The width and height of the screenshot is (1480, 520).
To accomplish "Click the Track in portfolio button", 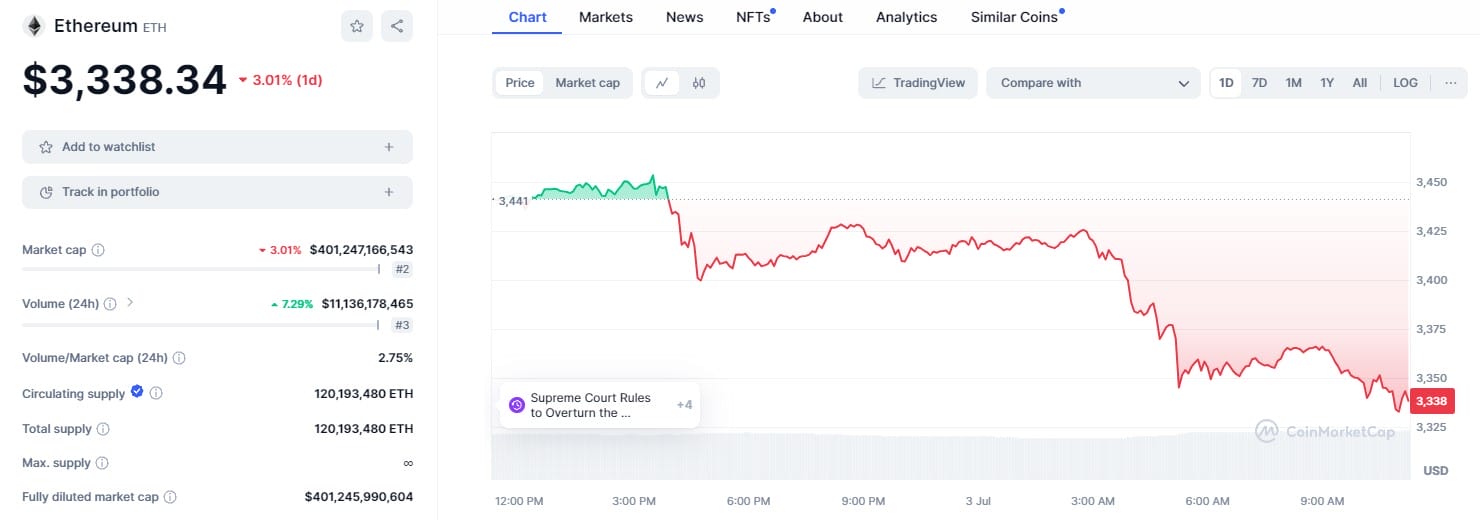I will [x=217, y=192].
